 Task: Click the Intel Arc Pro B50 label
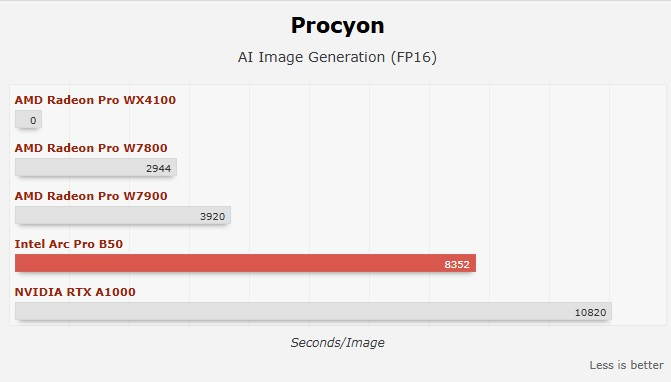click(x=68, y=244)
